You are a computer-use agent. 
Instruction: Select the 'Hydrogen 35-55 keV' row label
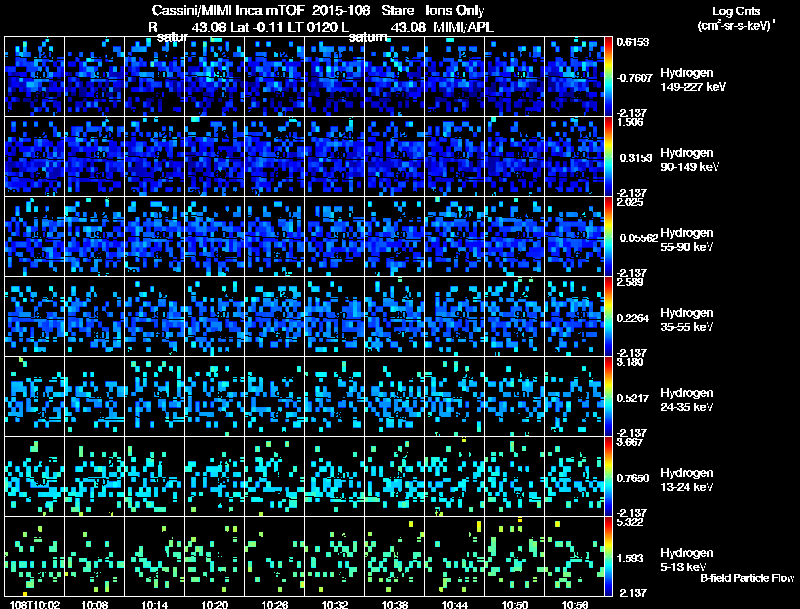click(x=687, y=320)
